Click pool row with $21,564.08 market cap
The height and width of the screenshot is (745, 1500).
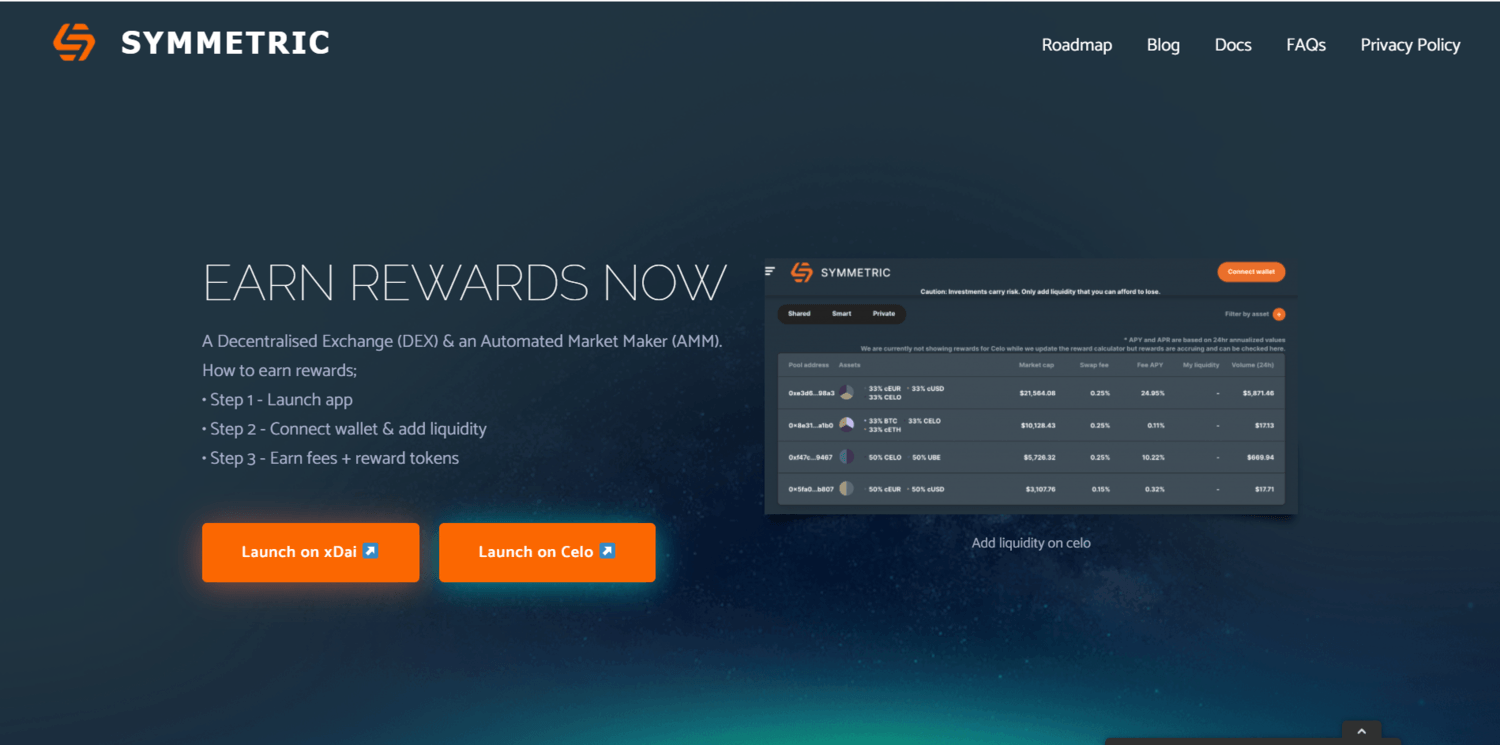coord(1031,393)
